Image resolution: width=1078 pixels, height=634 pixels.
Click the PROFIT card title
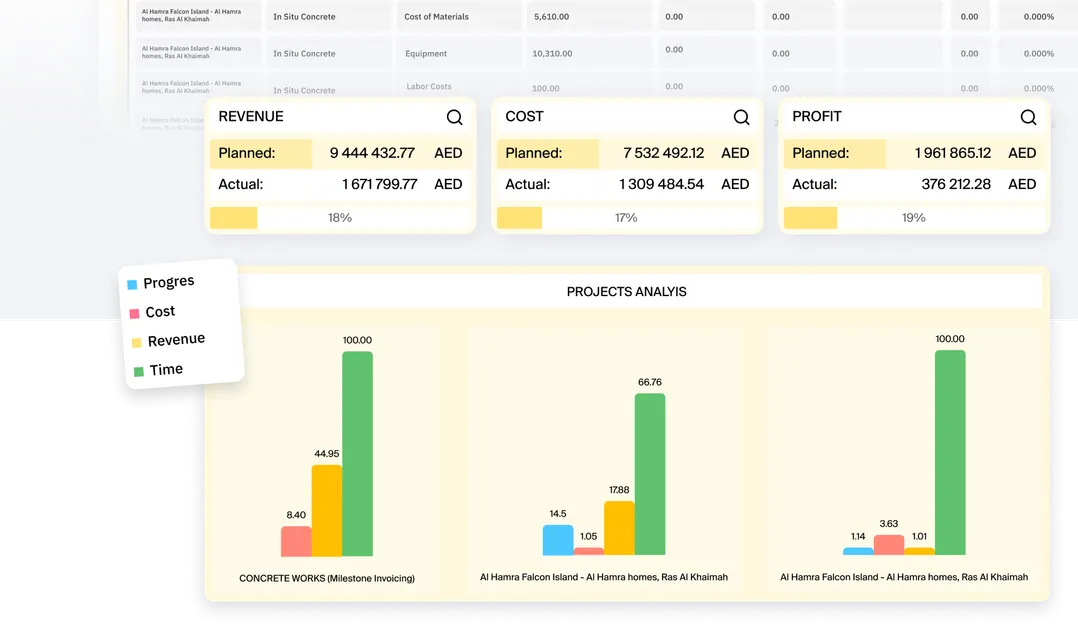pos(817,116)
